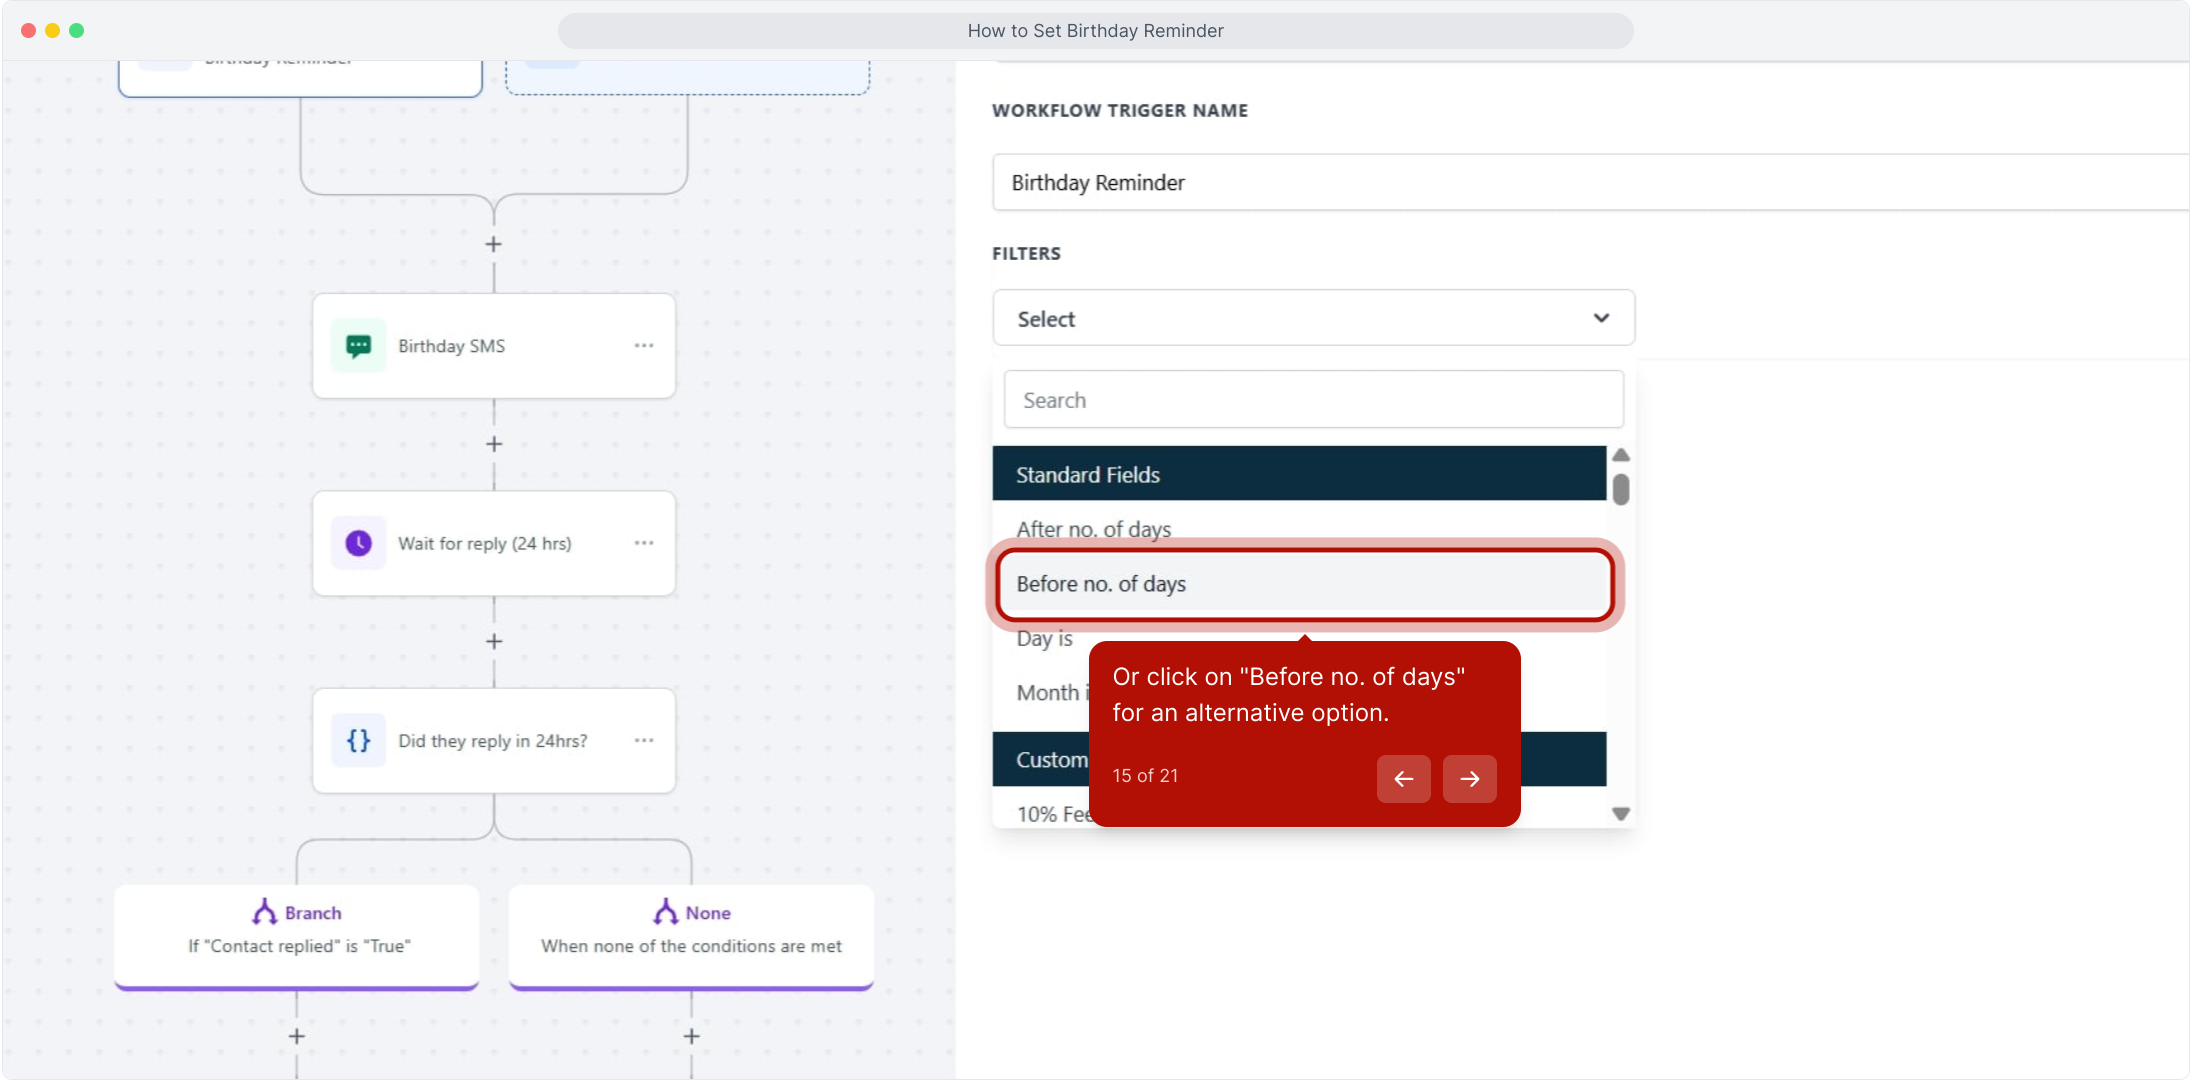Add step plus below None branch

691,1037
